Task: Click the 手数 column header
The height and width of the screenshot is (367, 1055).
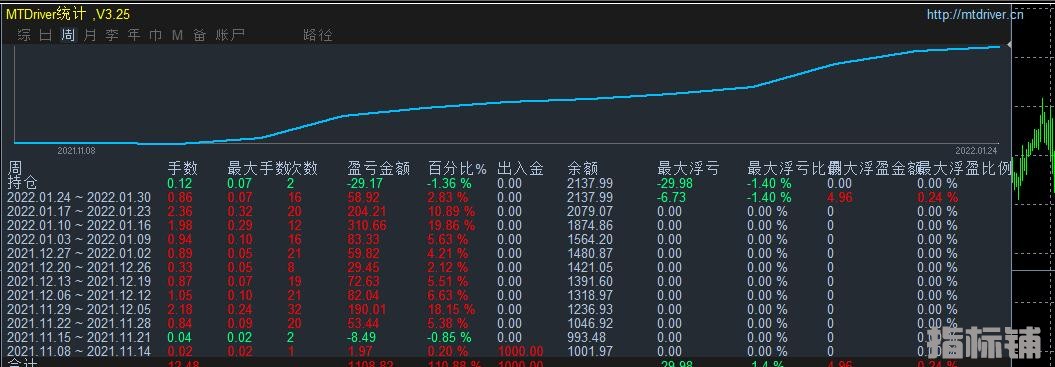Action: point(182,168)
